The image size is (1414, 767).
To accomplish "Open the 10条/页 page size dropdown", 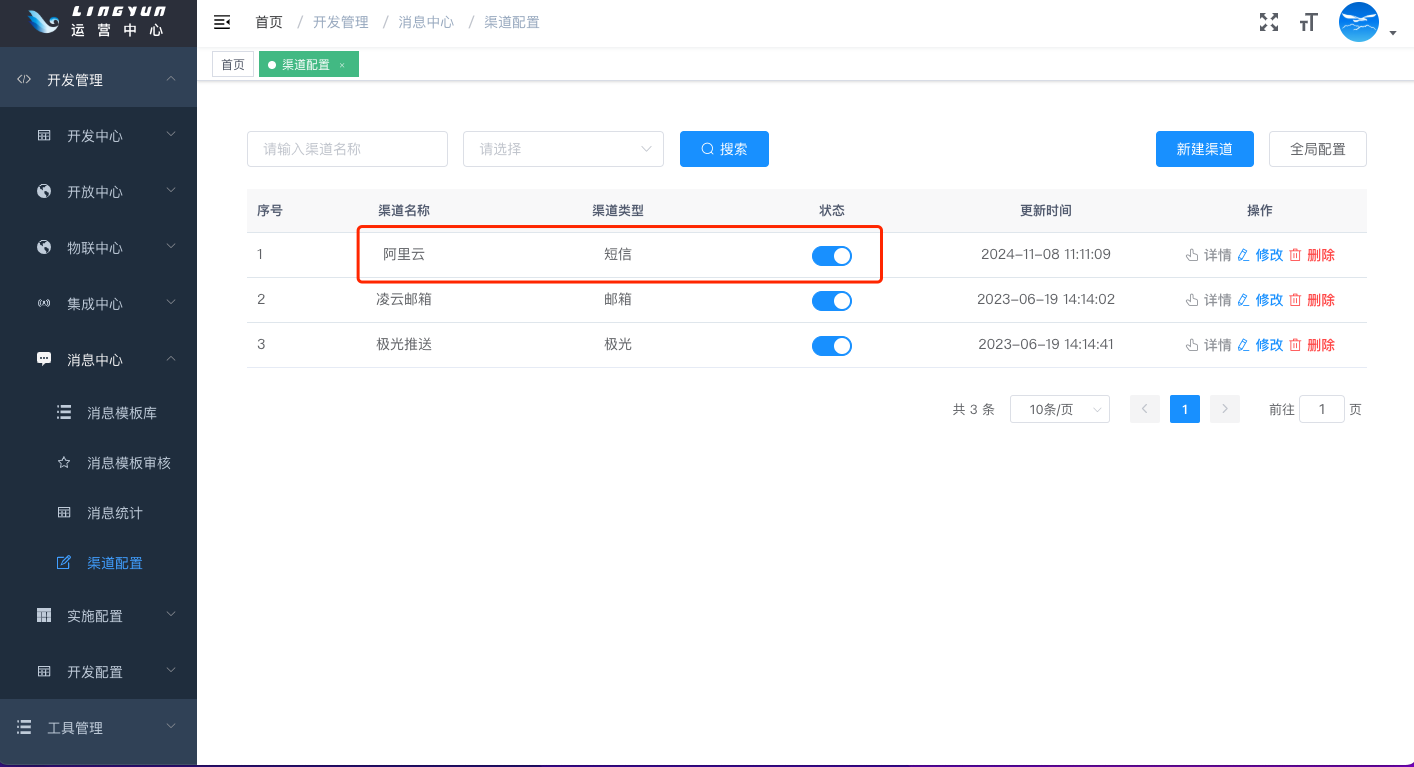I will (1060, 409).
